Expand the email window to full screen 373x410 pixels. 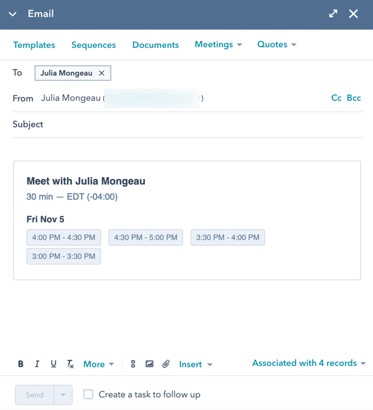point(333,14)
